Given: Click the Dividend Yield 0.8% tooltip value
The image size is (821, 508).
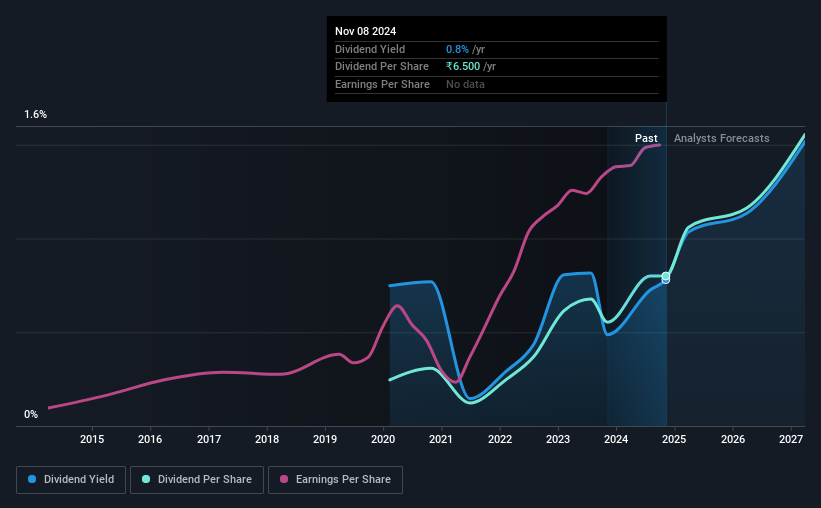Looking at the screenshot, I should click(457, 49).
